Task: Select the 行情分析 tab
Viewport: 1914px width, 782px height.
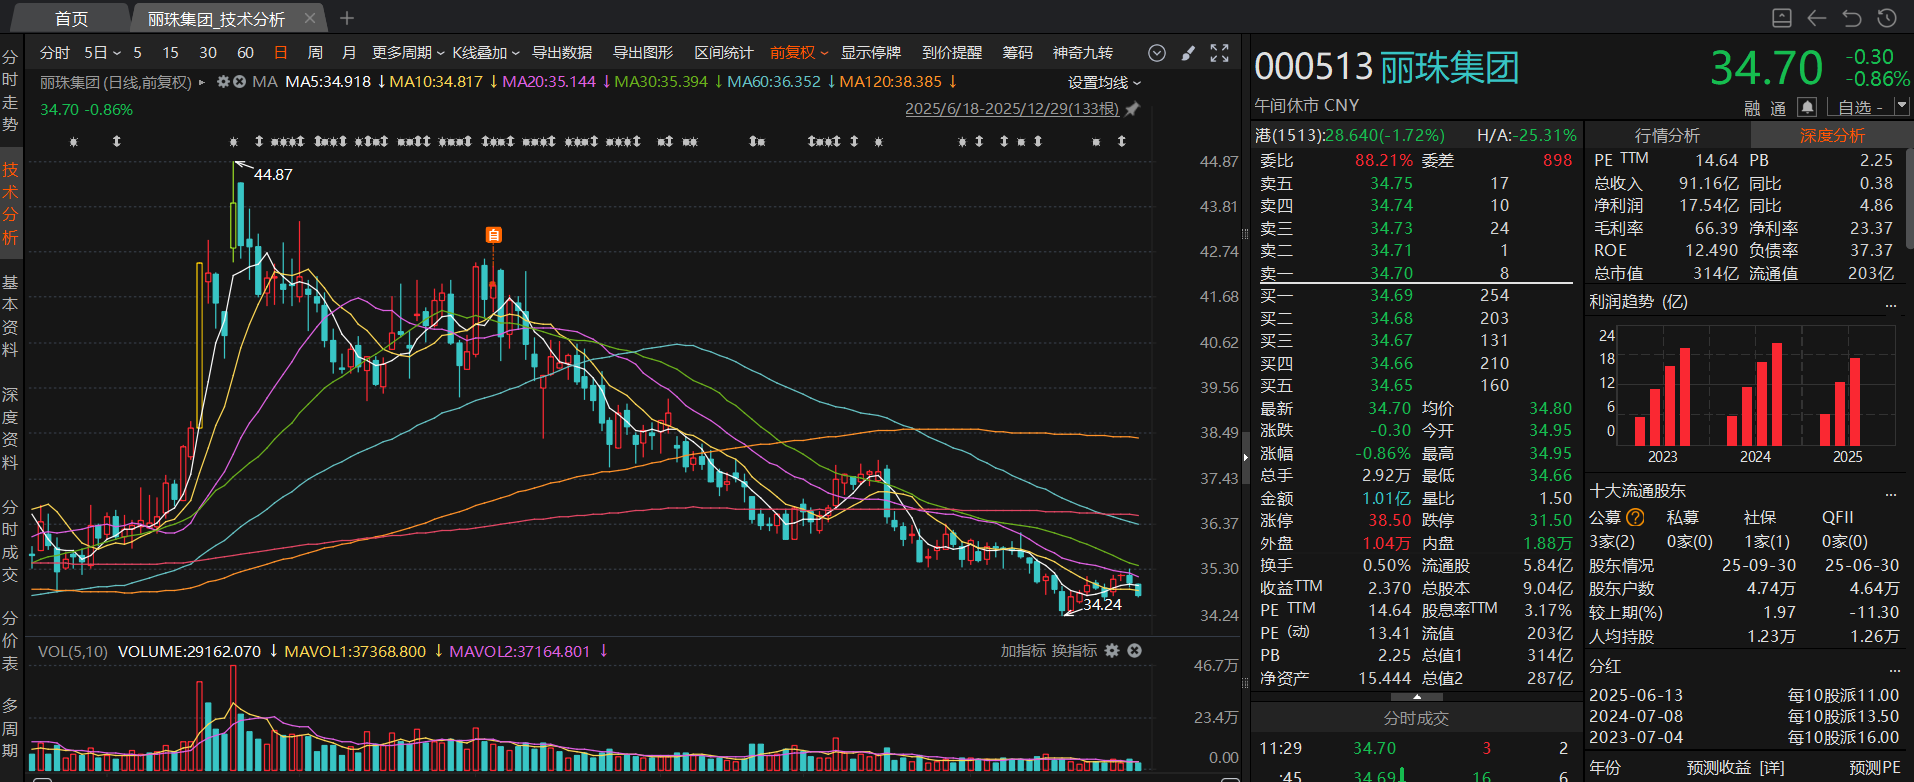Action: click(x=1667, y=136)
